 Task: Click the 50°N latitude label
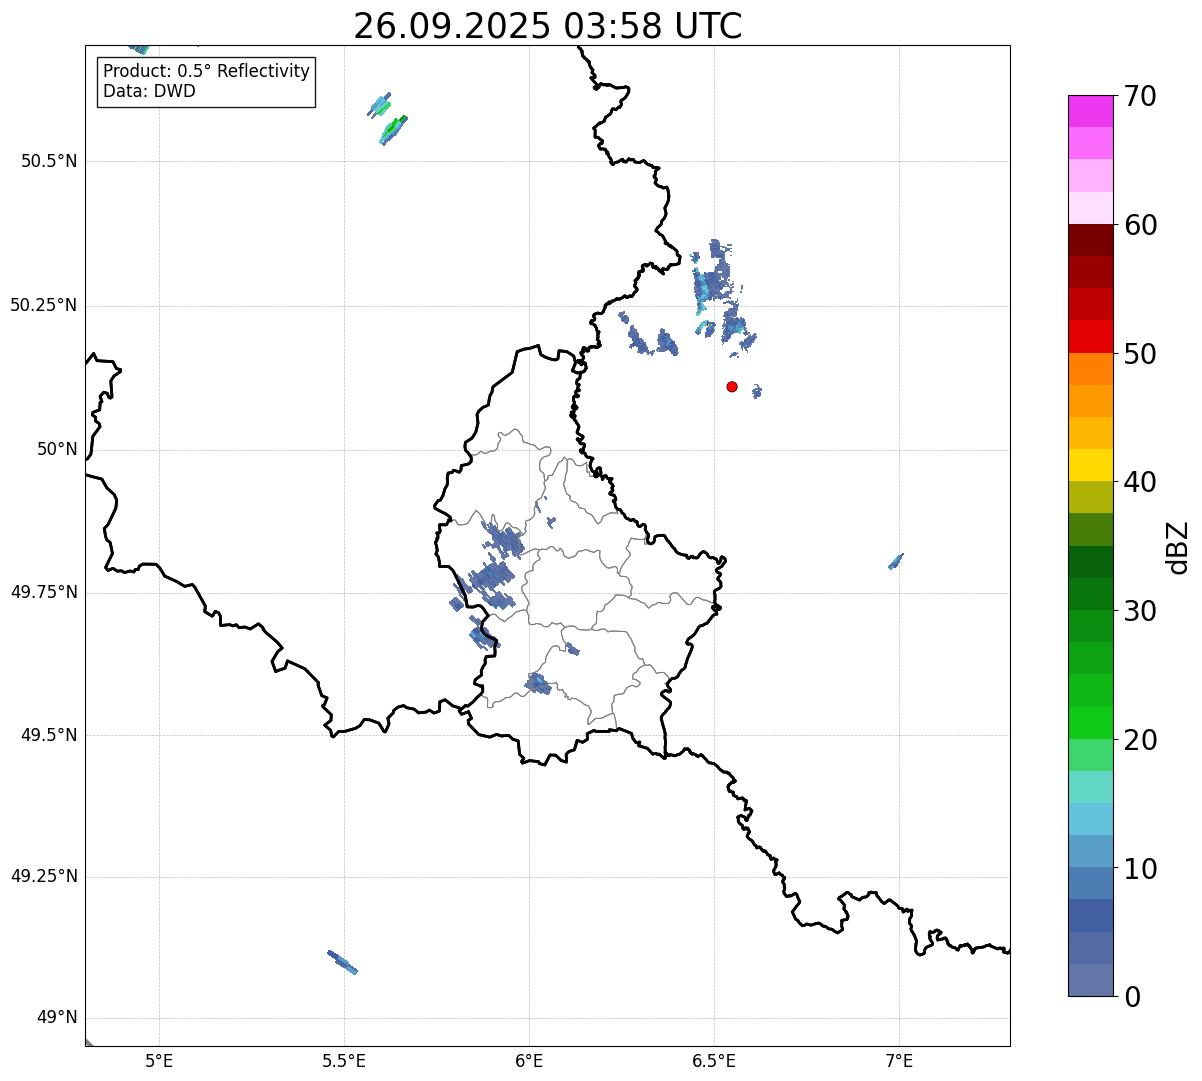click(x=57, y=449)
